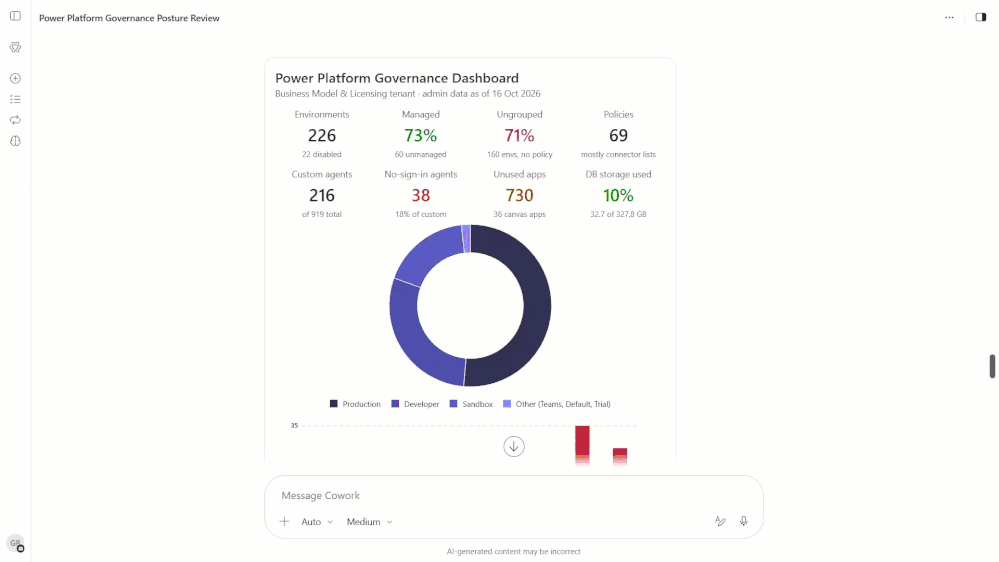This screenshot has height=562, width=999.
Task: Click the Managed value 73%
Action: [420, 135]
